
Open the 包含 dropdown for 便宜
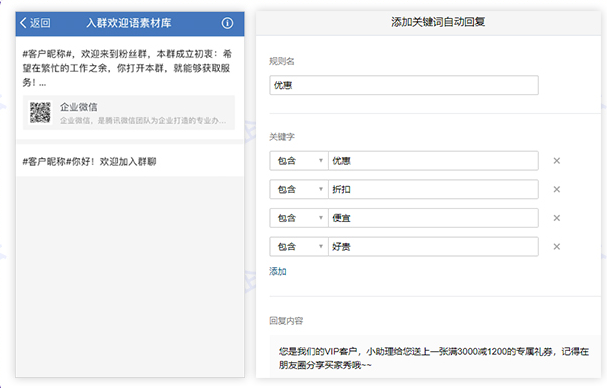point(299,218)
